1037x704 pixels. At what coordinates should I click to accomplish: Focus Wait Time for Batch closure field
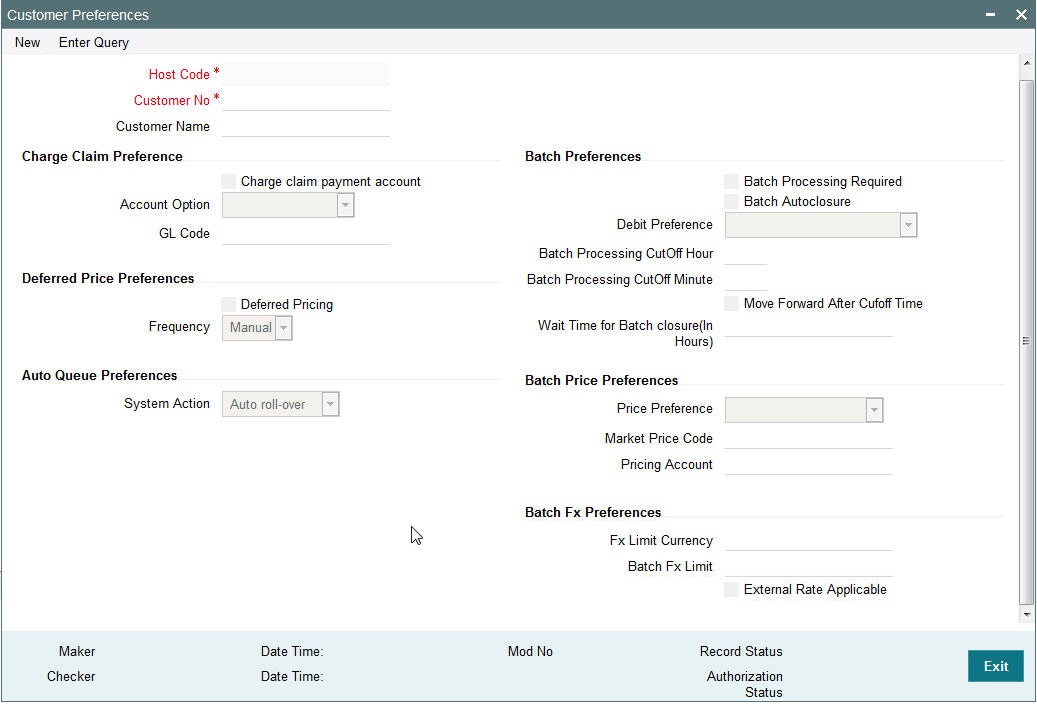pyautogui.click(x=809, y=326)
